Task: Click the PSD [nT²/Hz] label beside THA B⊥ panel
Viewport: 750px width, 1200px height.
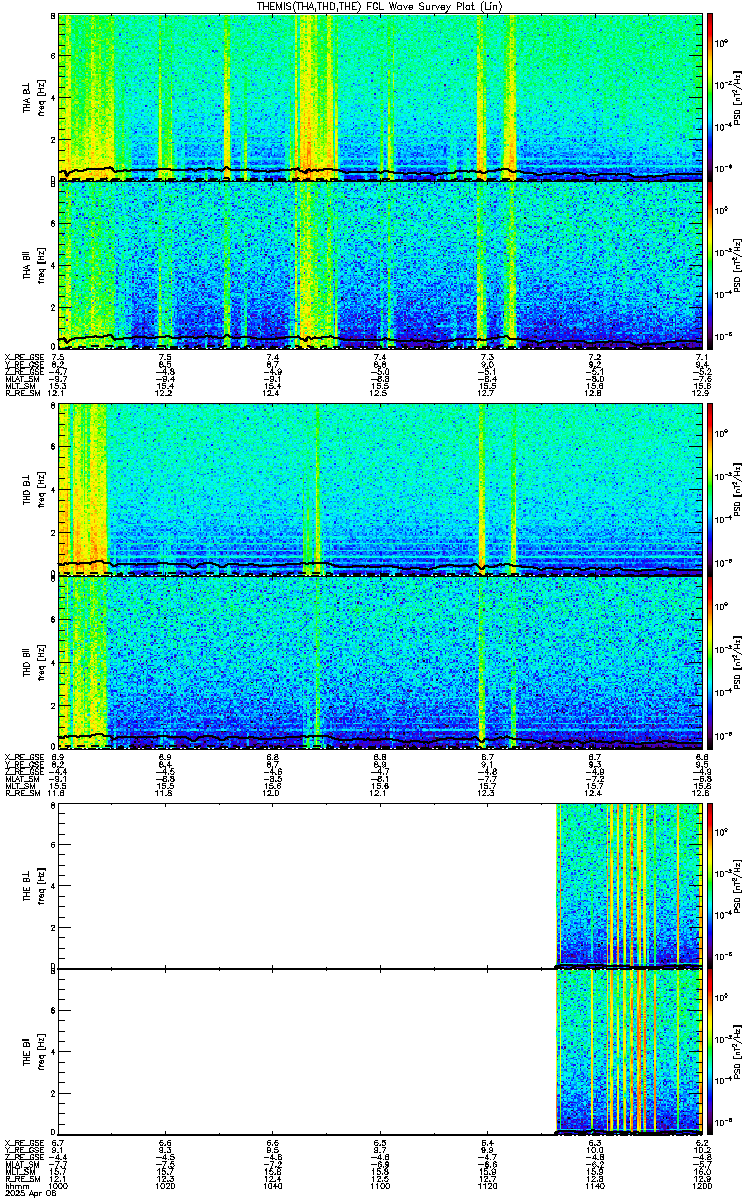Action: pos(738,98)
